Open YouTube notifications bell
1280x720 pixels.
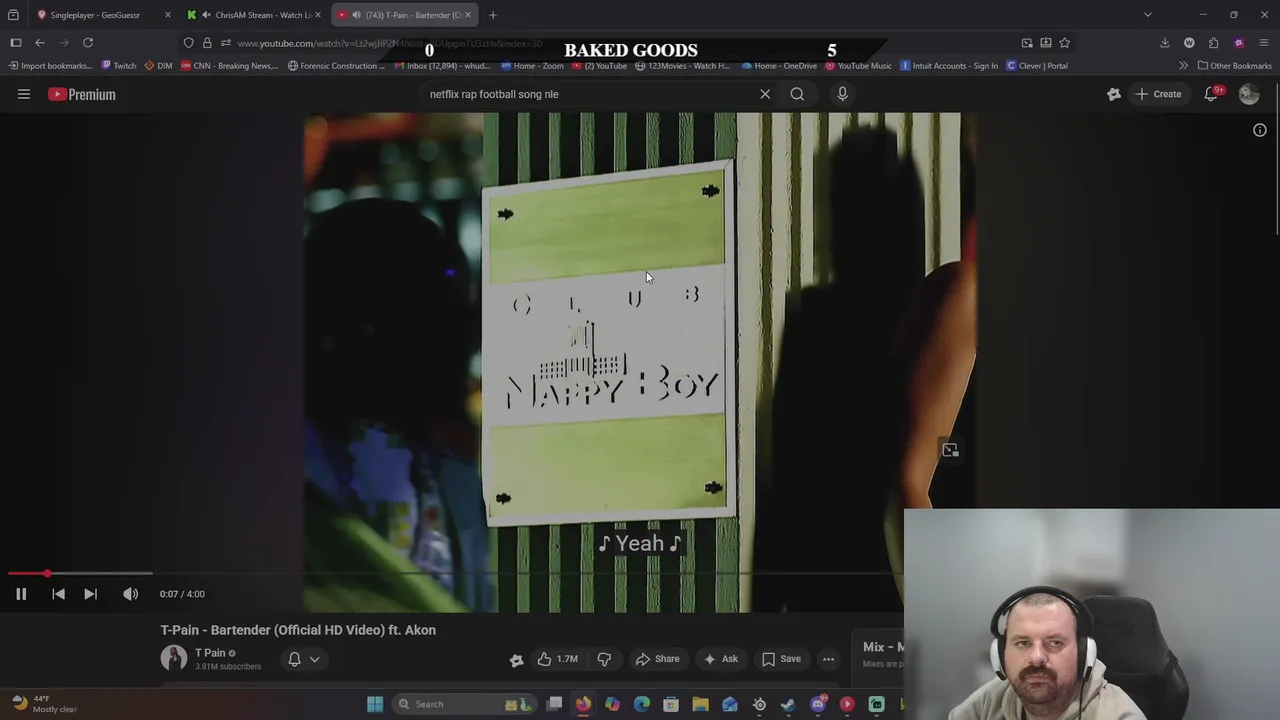[1212, 94]
